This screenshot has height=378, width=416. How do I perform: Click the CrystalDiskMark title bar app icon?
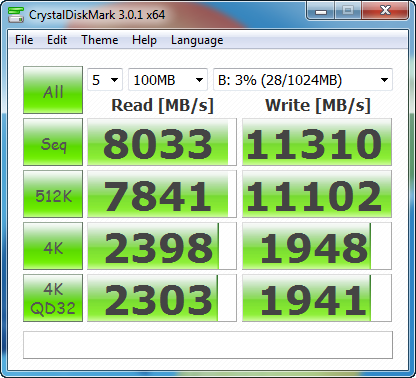pyautogui.click(x=16, y=14)
